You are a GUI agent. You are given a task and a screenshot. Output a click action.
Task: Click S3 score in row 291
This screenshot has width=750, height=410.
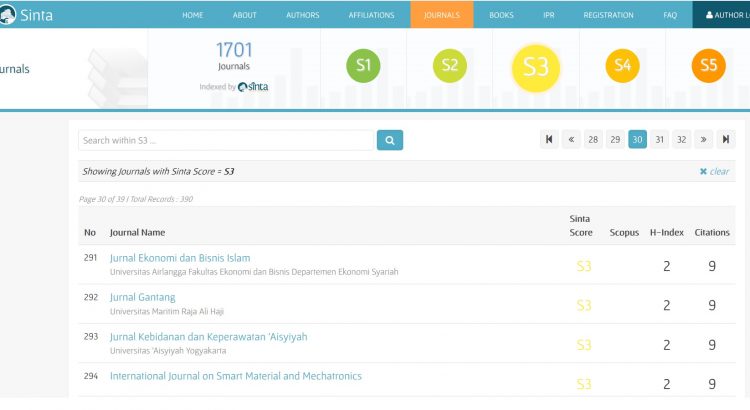pyautogui.click(x=584, y=266)
